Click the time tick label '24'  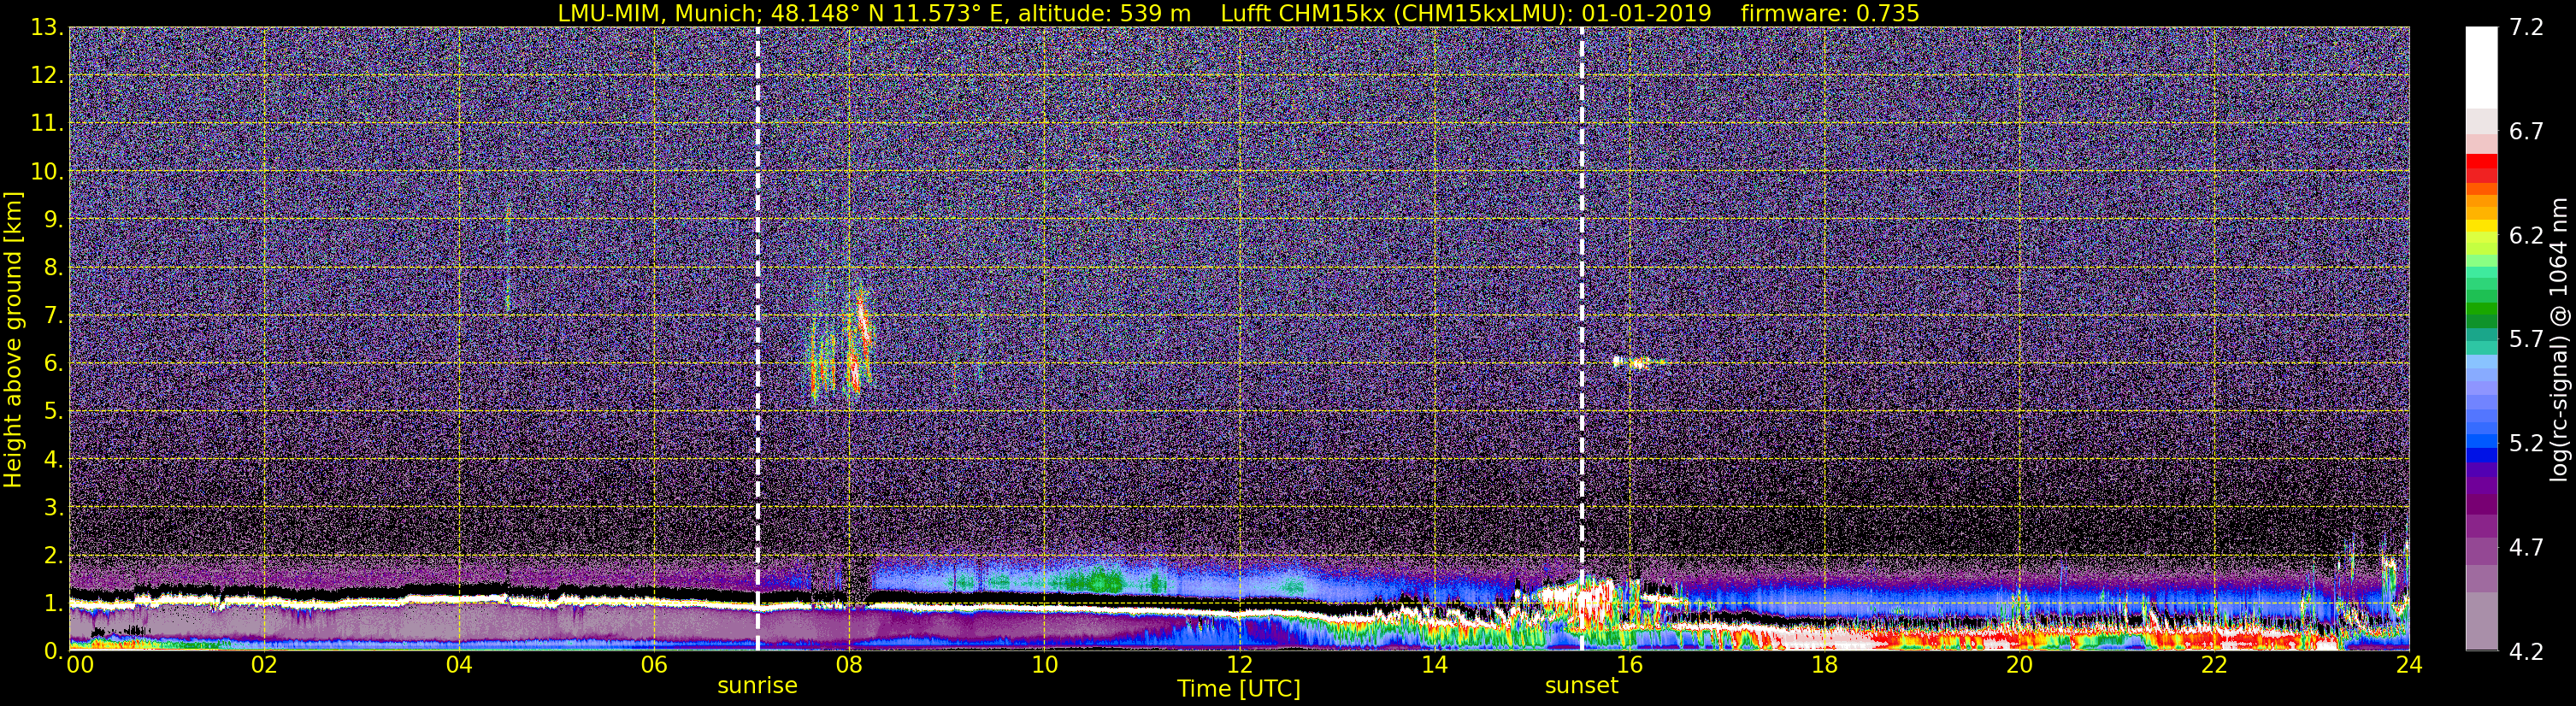point(2409,666)
